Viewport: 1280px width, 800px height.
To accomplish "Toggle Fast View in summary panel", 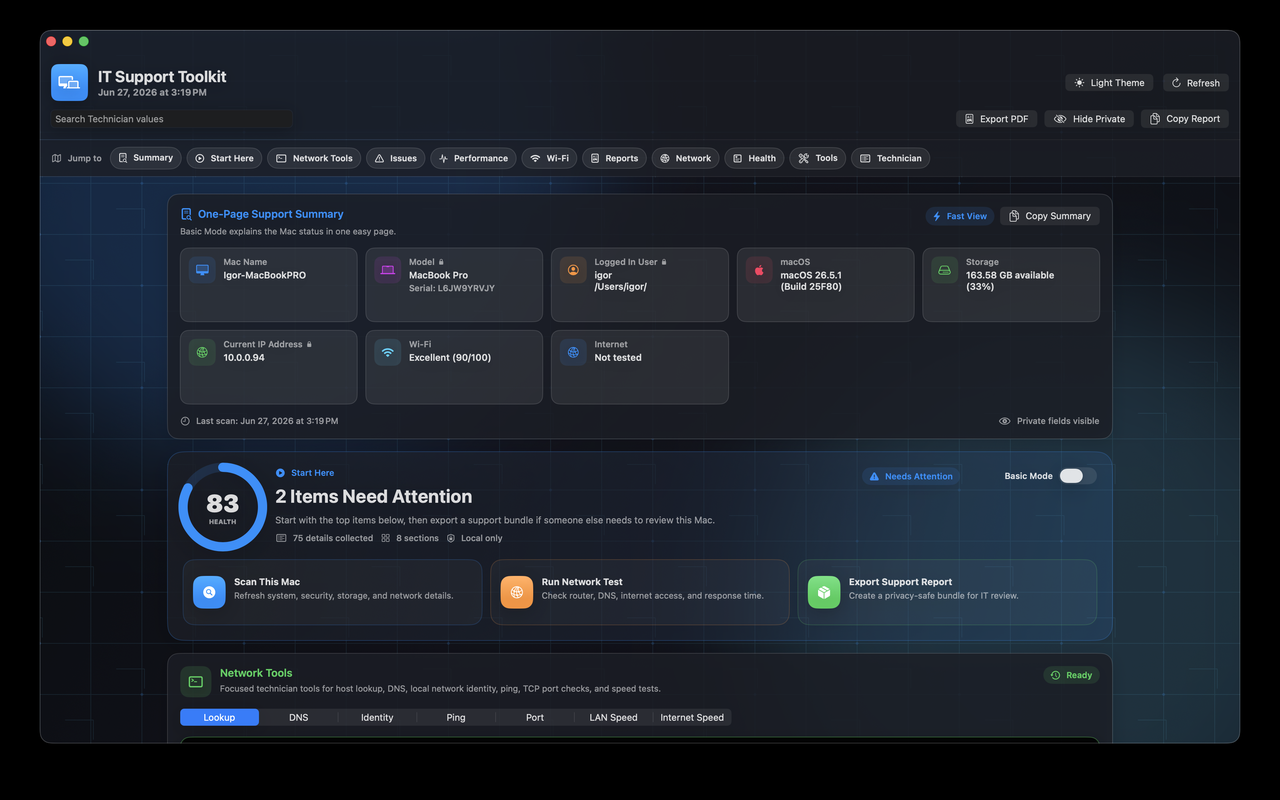I will click(960, 216).
